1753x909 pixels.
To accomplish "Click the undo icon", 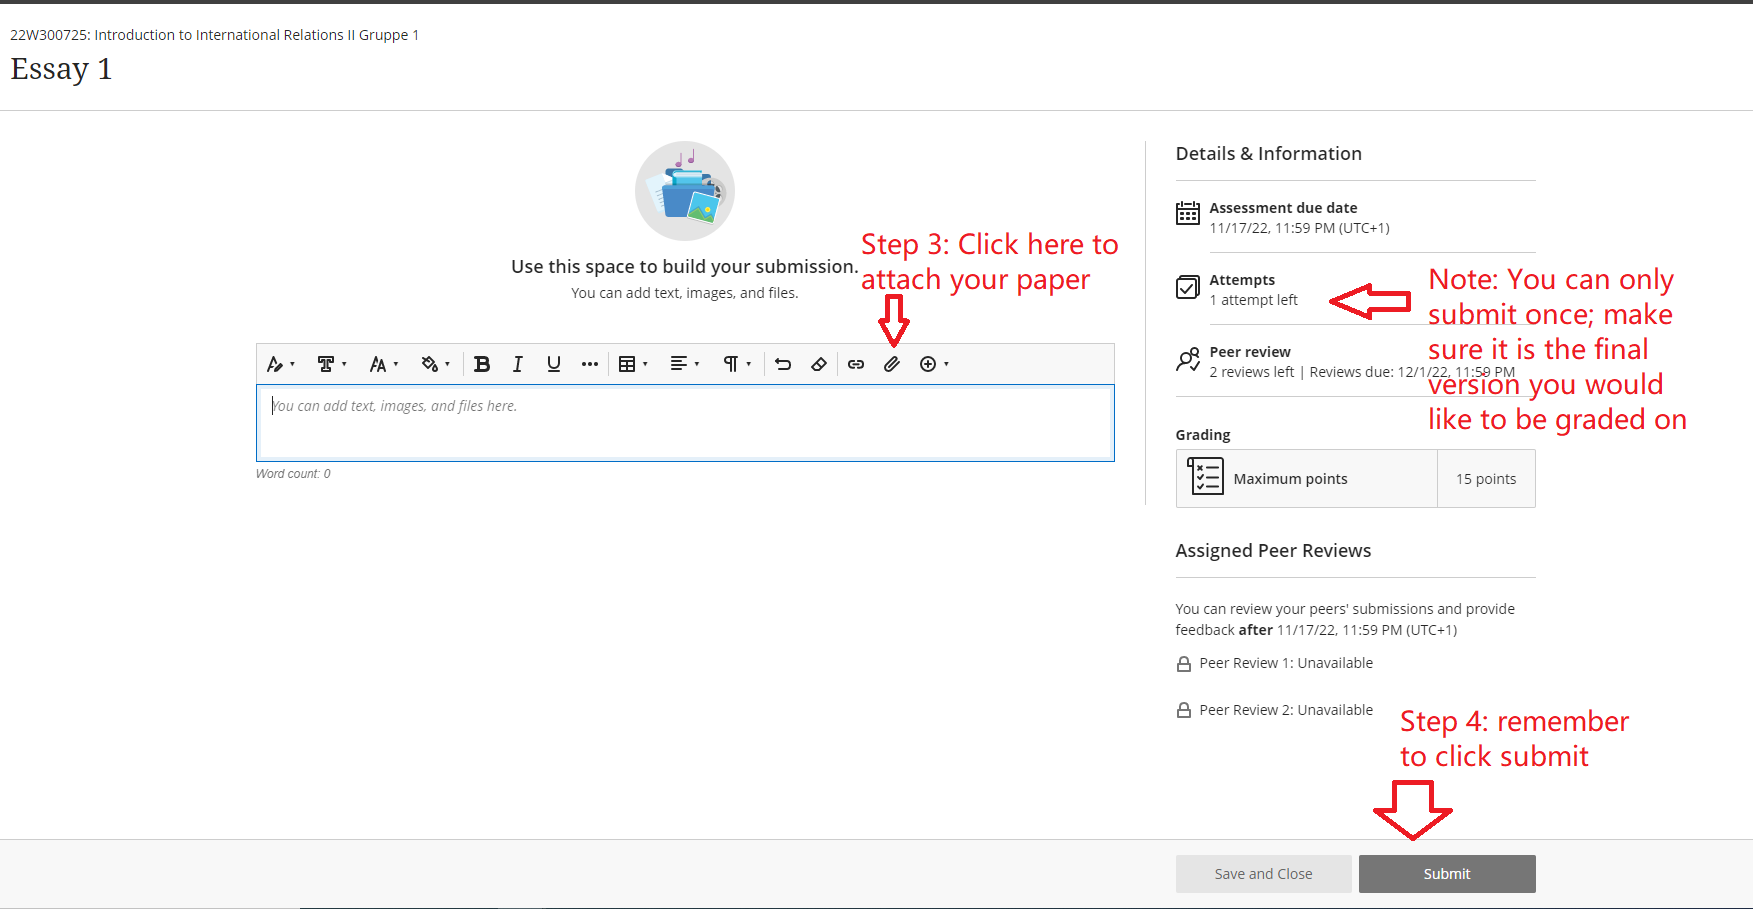I will click(x=783, y=364).
